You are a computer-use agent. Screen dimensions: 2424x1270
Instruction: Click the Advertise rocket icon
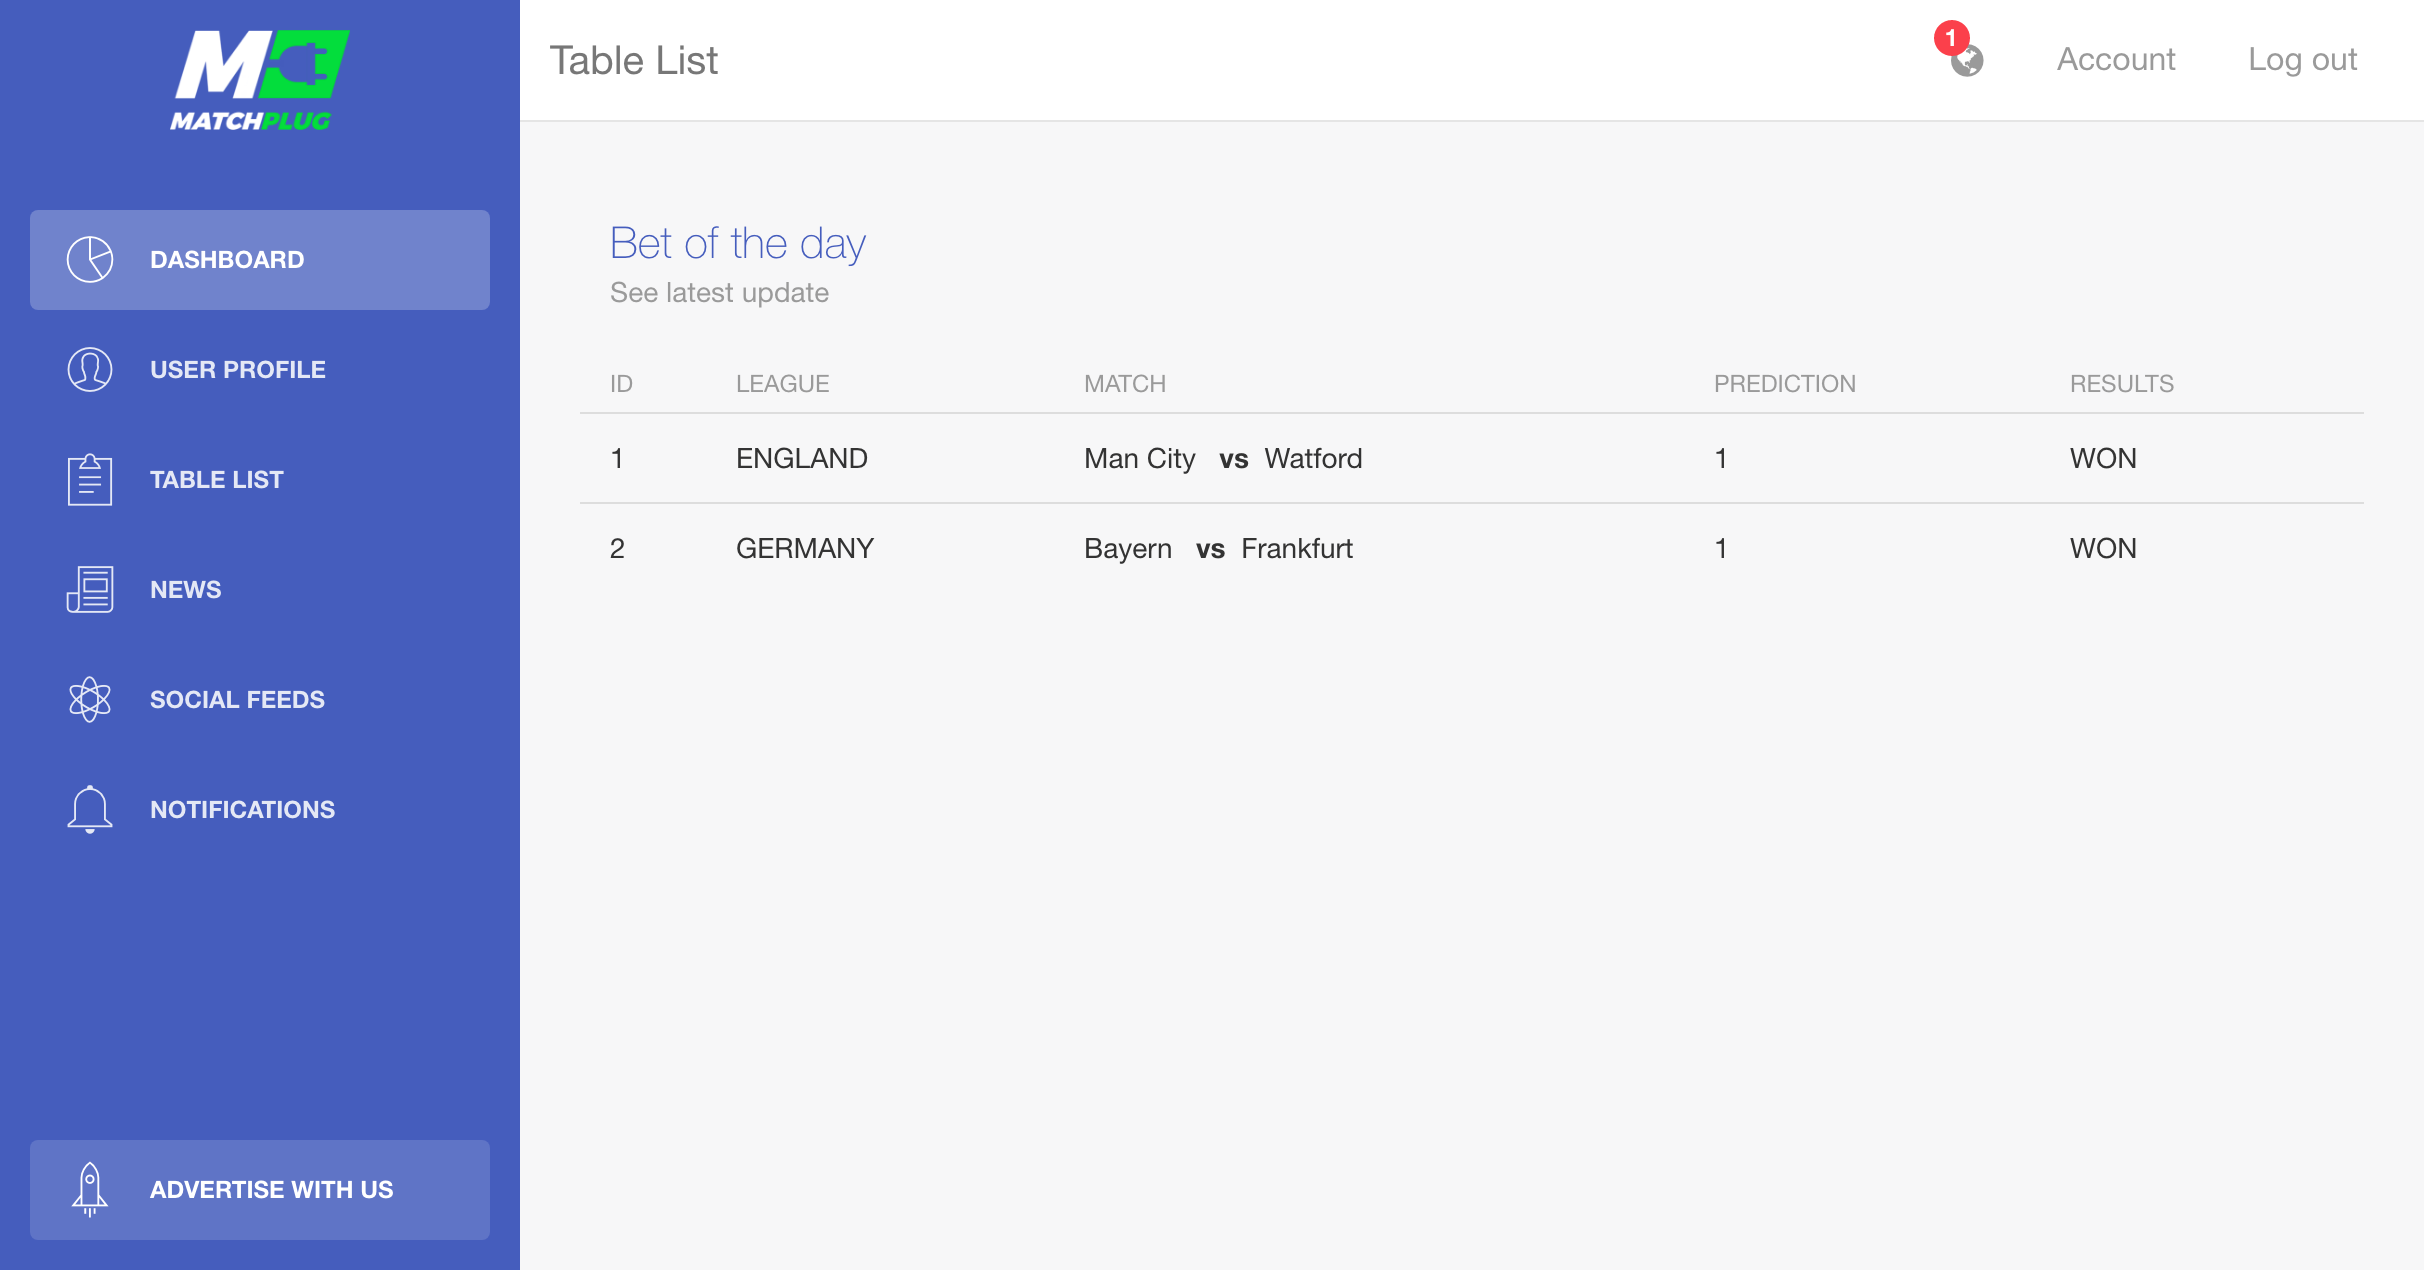pyautogui.click(x=90, y=1189)
